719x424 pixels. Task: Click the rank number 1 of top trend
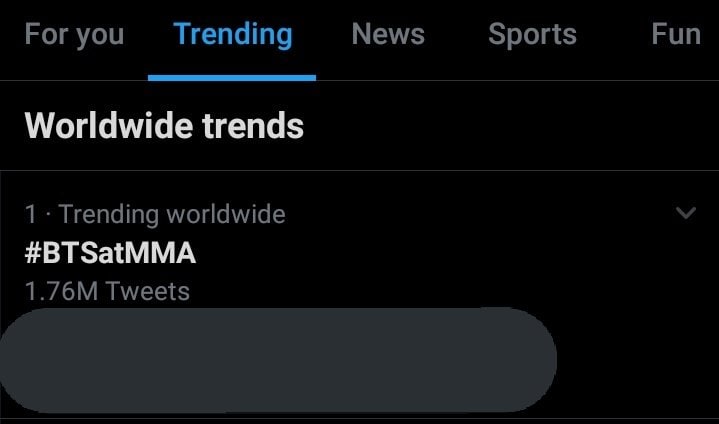point(31,214)
